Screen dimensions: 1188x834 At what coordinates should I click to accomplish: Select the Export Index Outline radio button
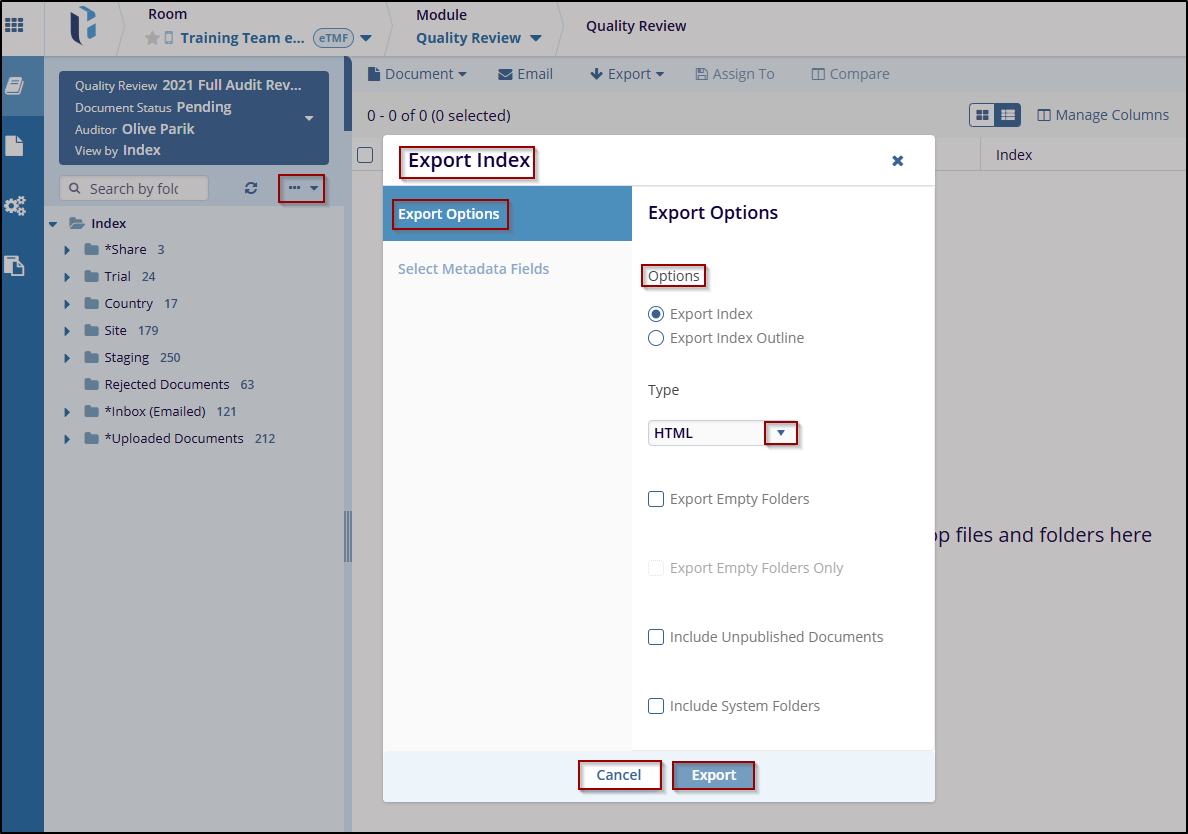coord(656,338)
